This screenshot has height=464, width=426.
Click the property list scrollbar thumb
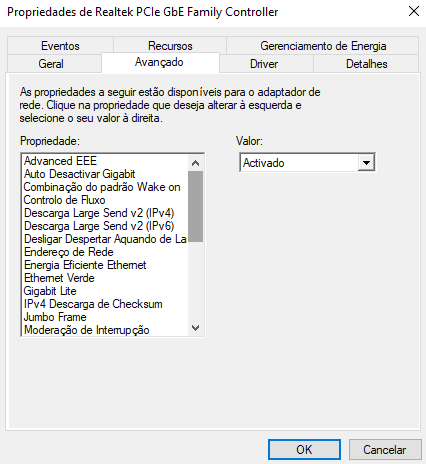[x=196, y=206]
